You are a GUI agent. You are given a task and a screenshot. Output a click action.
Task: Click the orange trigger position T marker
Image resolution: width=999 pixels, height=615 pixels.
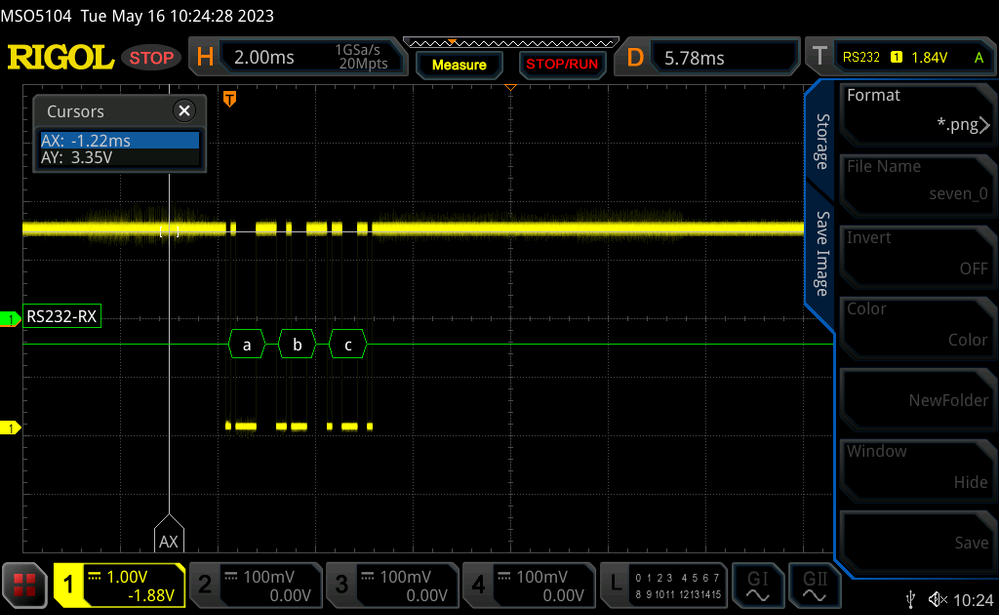[x=230, y=98]
